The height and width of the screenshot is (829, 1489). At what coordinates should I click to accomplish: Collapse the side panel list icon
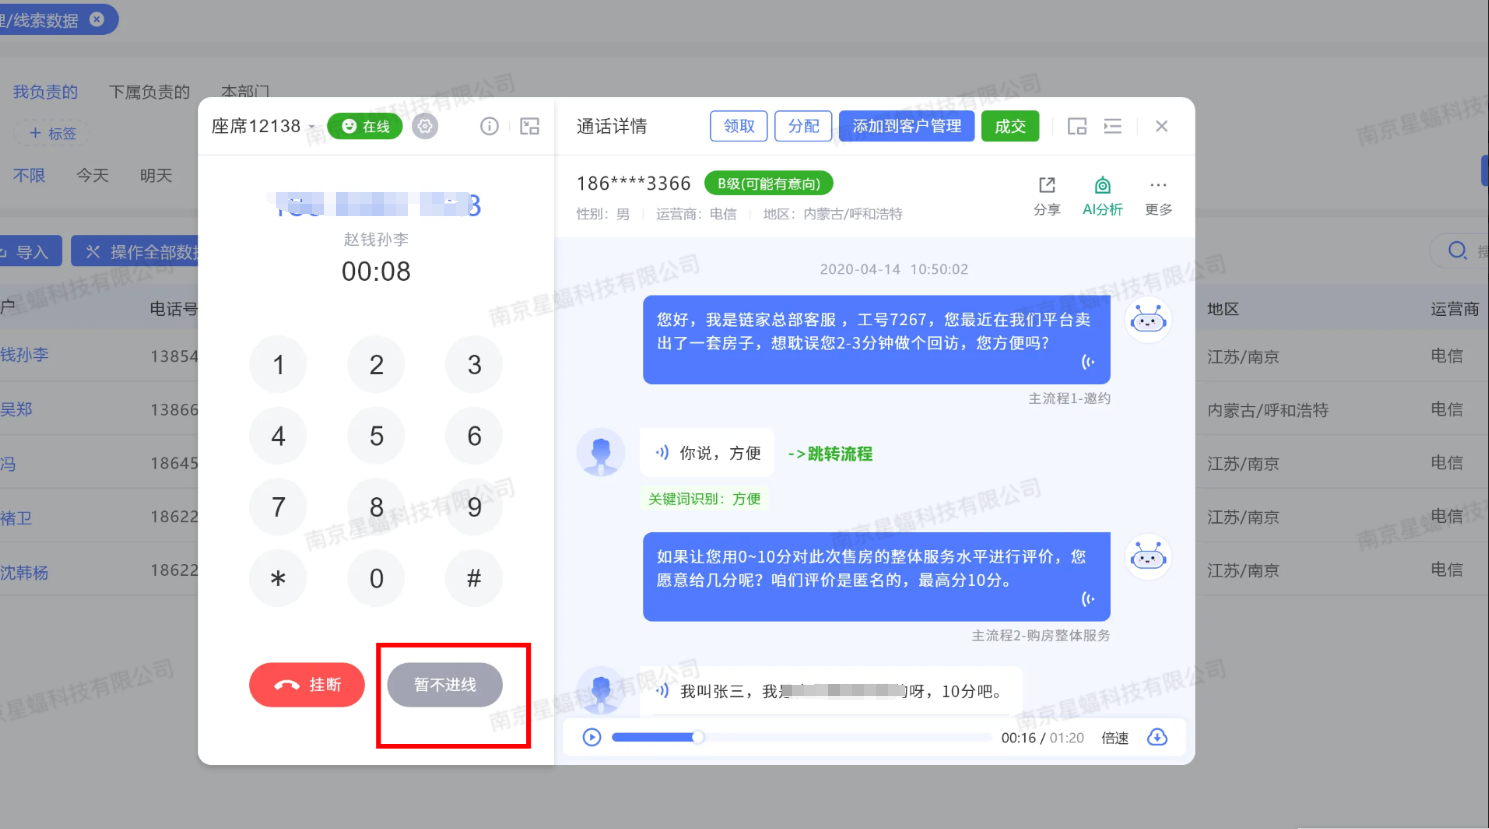1112,126
